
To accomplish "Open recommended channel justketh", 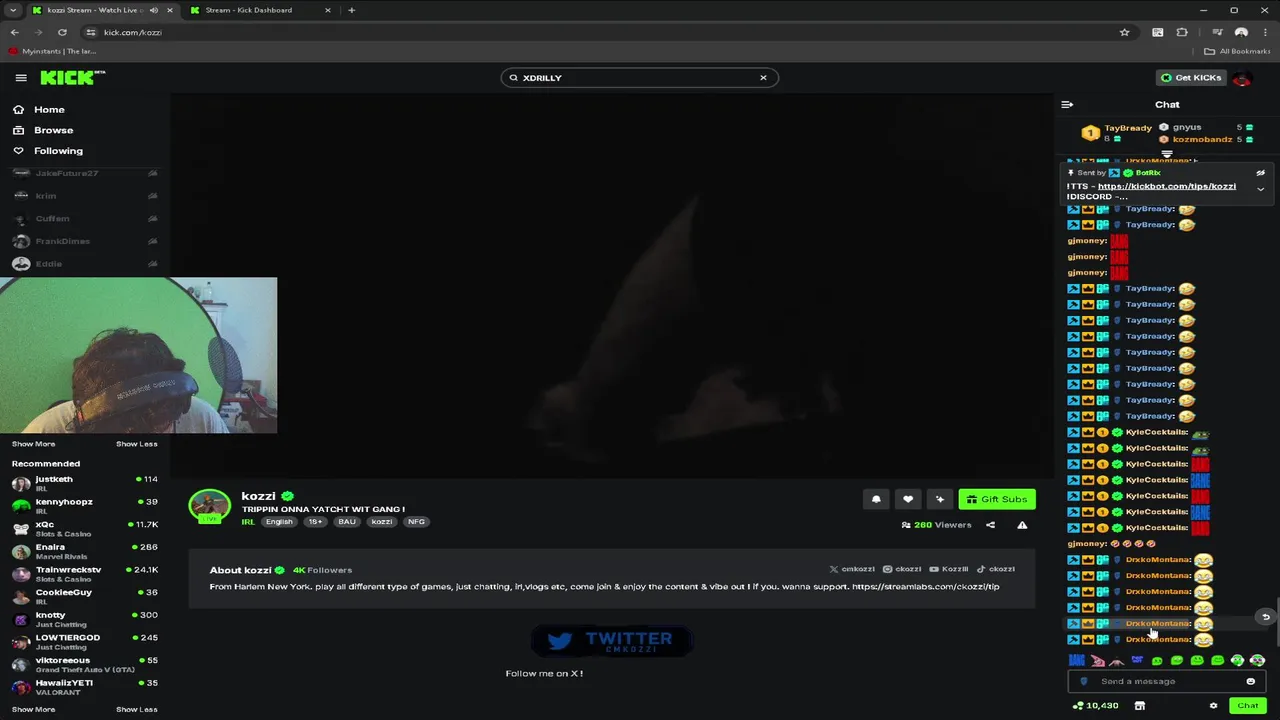I will point(84,483).
